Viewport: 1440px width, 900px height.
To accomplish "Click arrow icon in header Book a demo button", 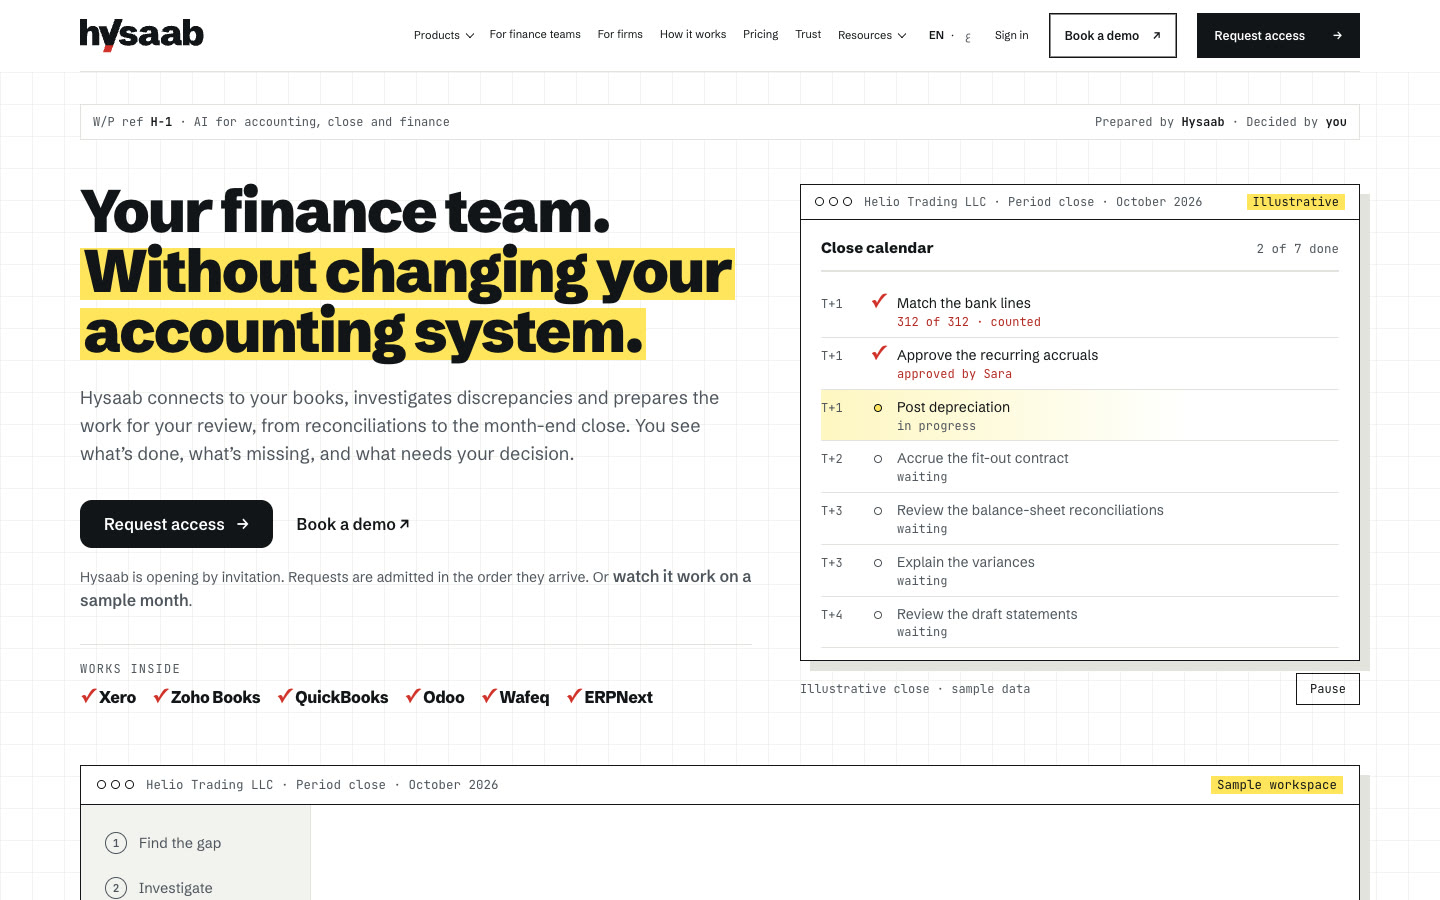I will coord(1156,36).
